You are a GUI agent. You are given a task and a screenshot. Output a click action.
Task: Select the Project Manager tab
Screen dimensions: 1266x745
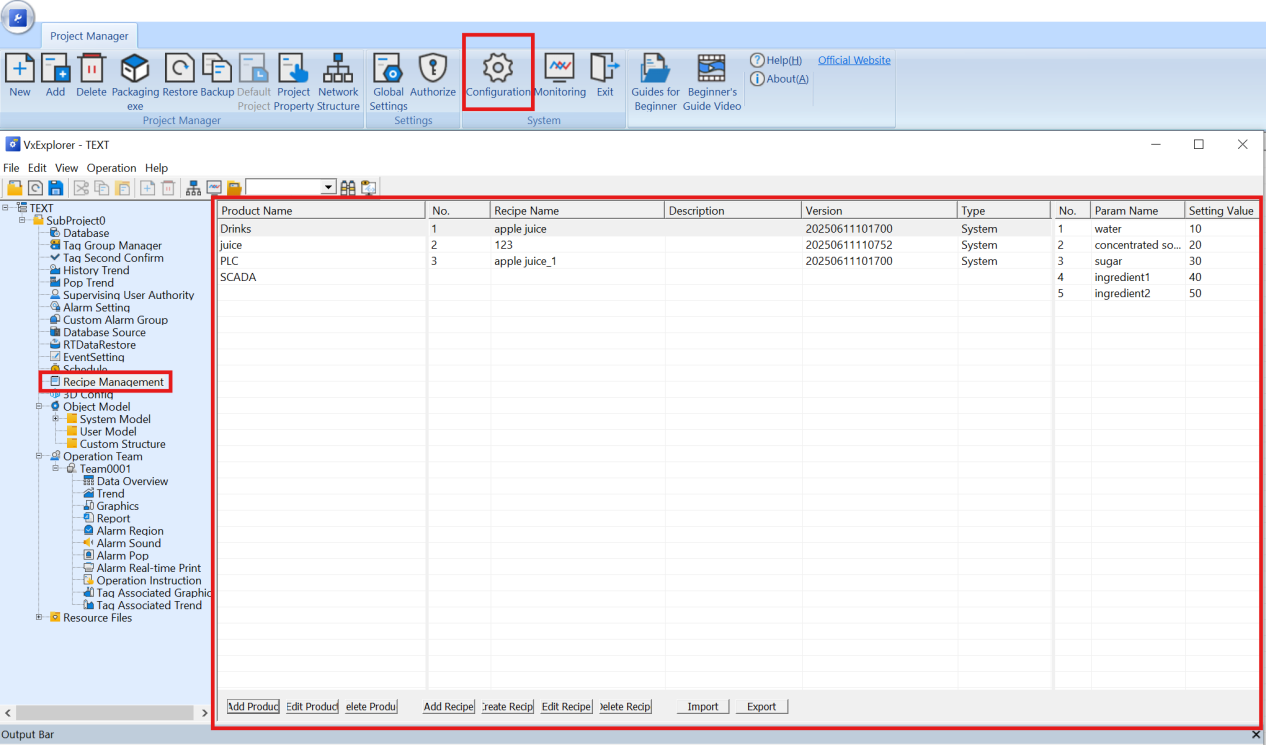tap(90, 36)
